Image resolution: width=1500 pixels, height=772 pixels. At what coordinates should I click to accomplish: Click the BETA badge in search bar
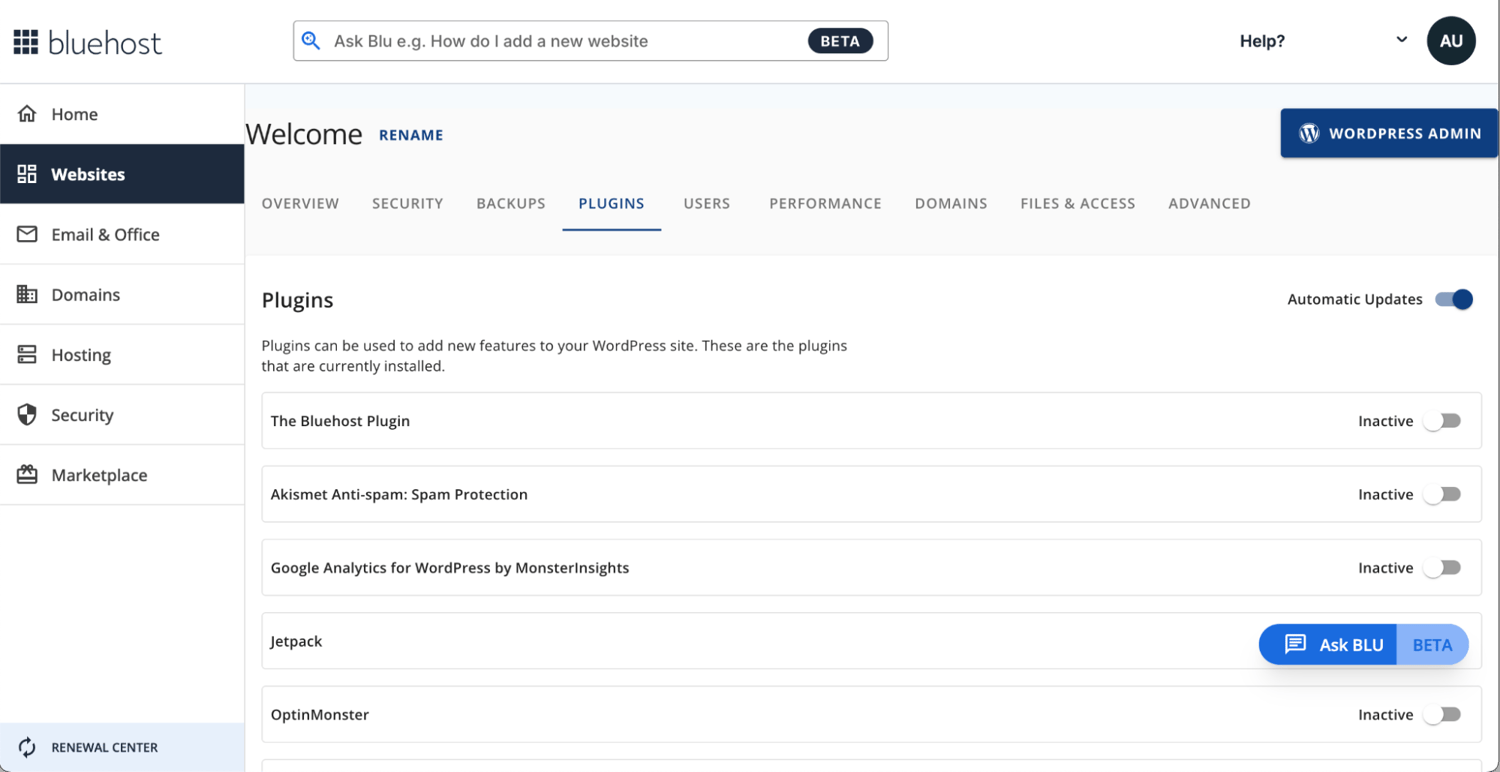(x=840, y=41)
